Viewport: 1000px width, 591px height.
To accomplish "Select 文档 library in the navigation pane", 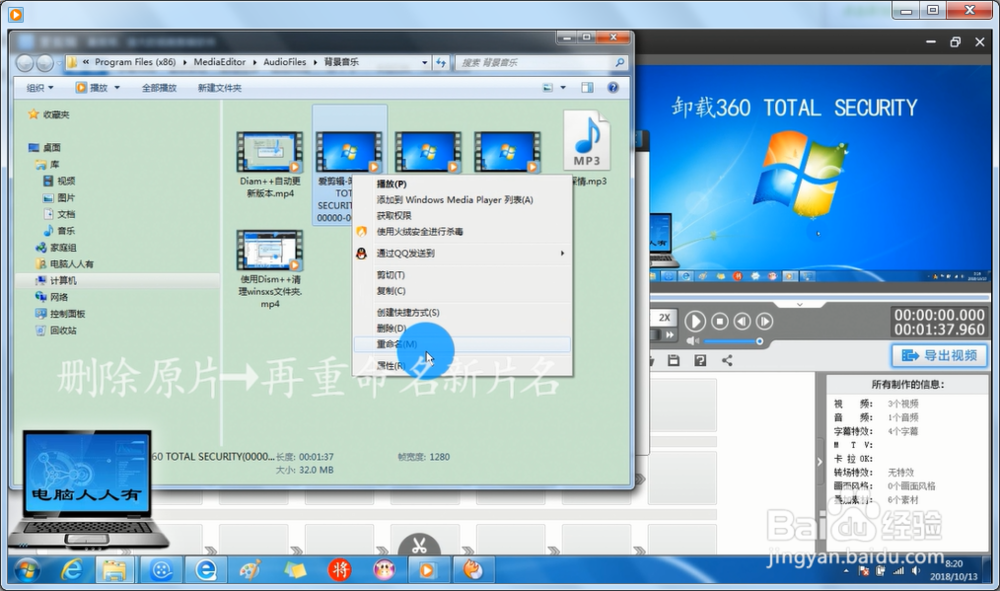I will coord(59,214).
